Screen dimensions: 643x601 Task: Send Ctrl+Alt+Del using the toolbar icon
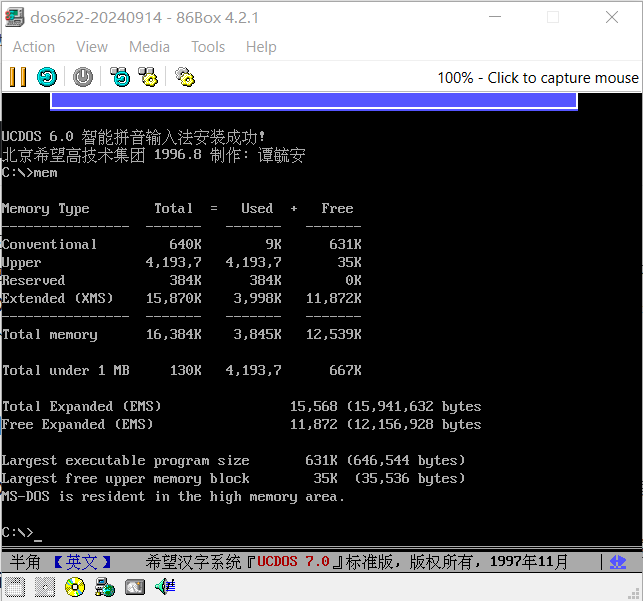point(120,77)
